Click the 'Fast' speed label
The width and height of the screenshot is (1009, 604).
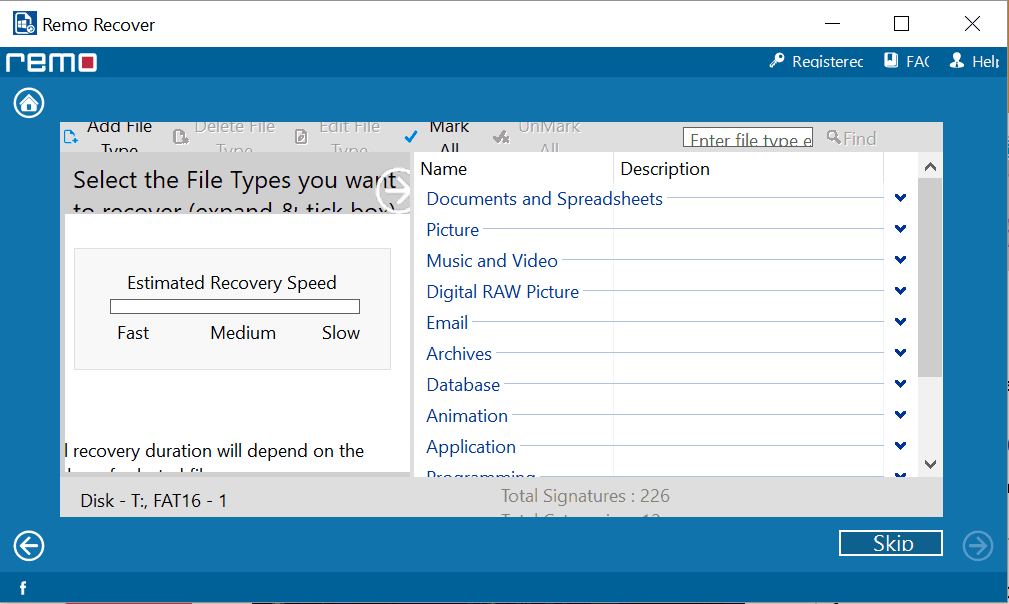point(133,333)
